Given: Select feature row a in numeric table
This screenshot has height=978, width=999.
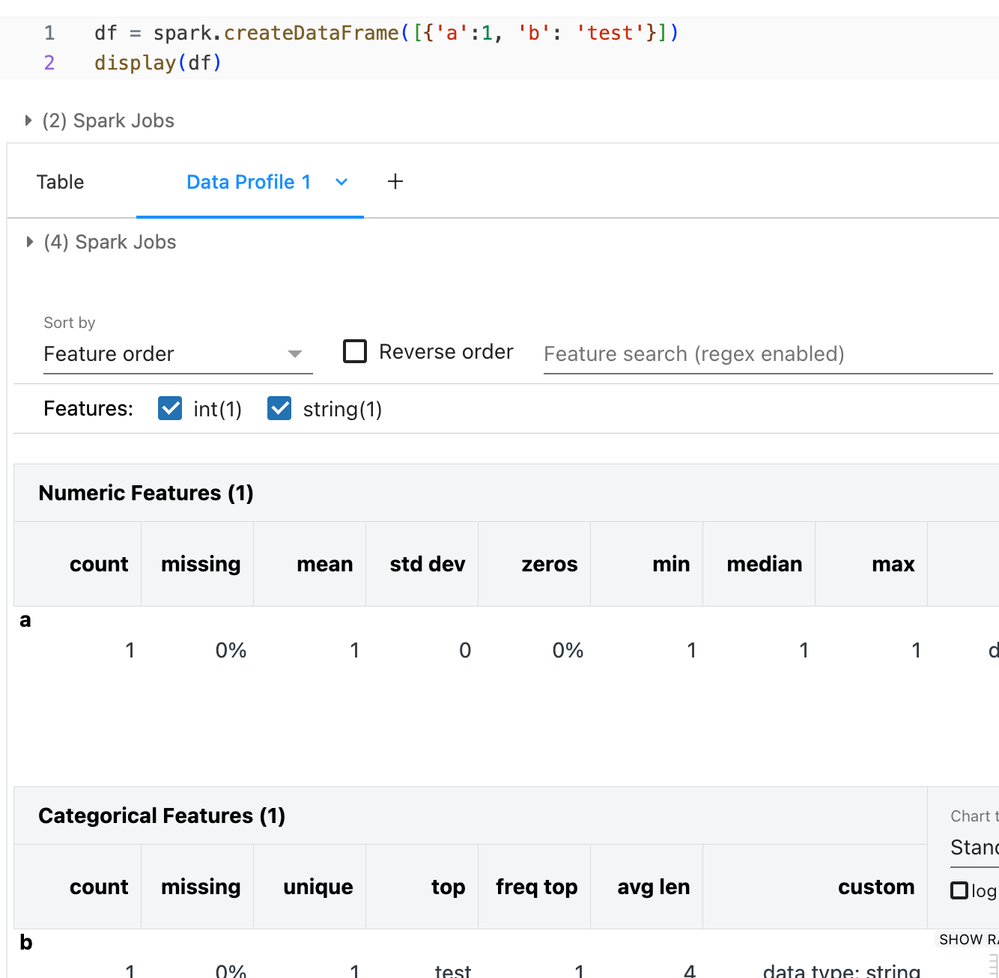Looking at the screenshot, I should [x=26, y=621].
